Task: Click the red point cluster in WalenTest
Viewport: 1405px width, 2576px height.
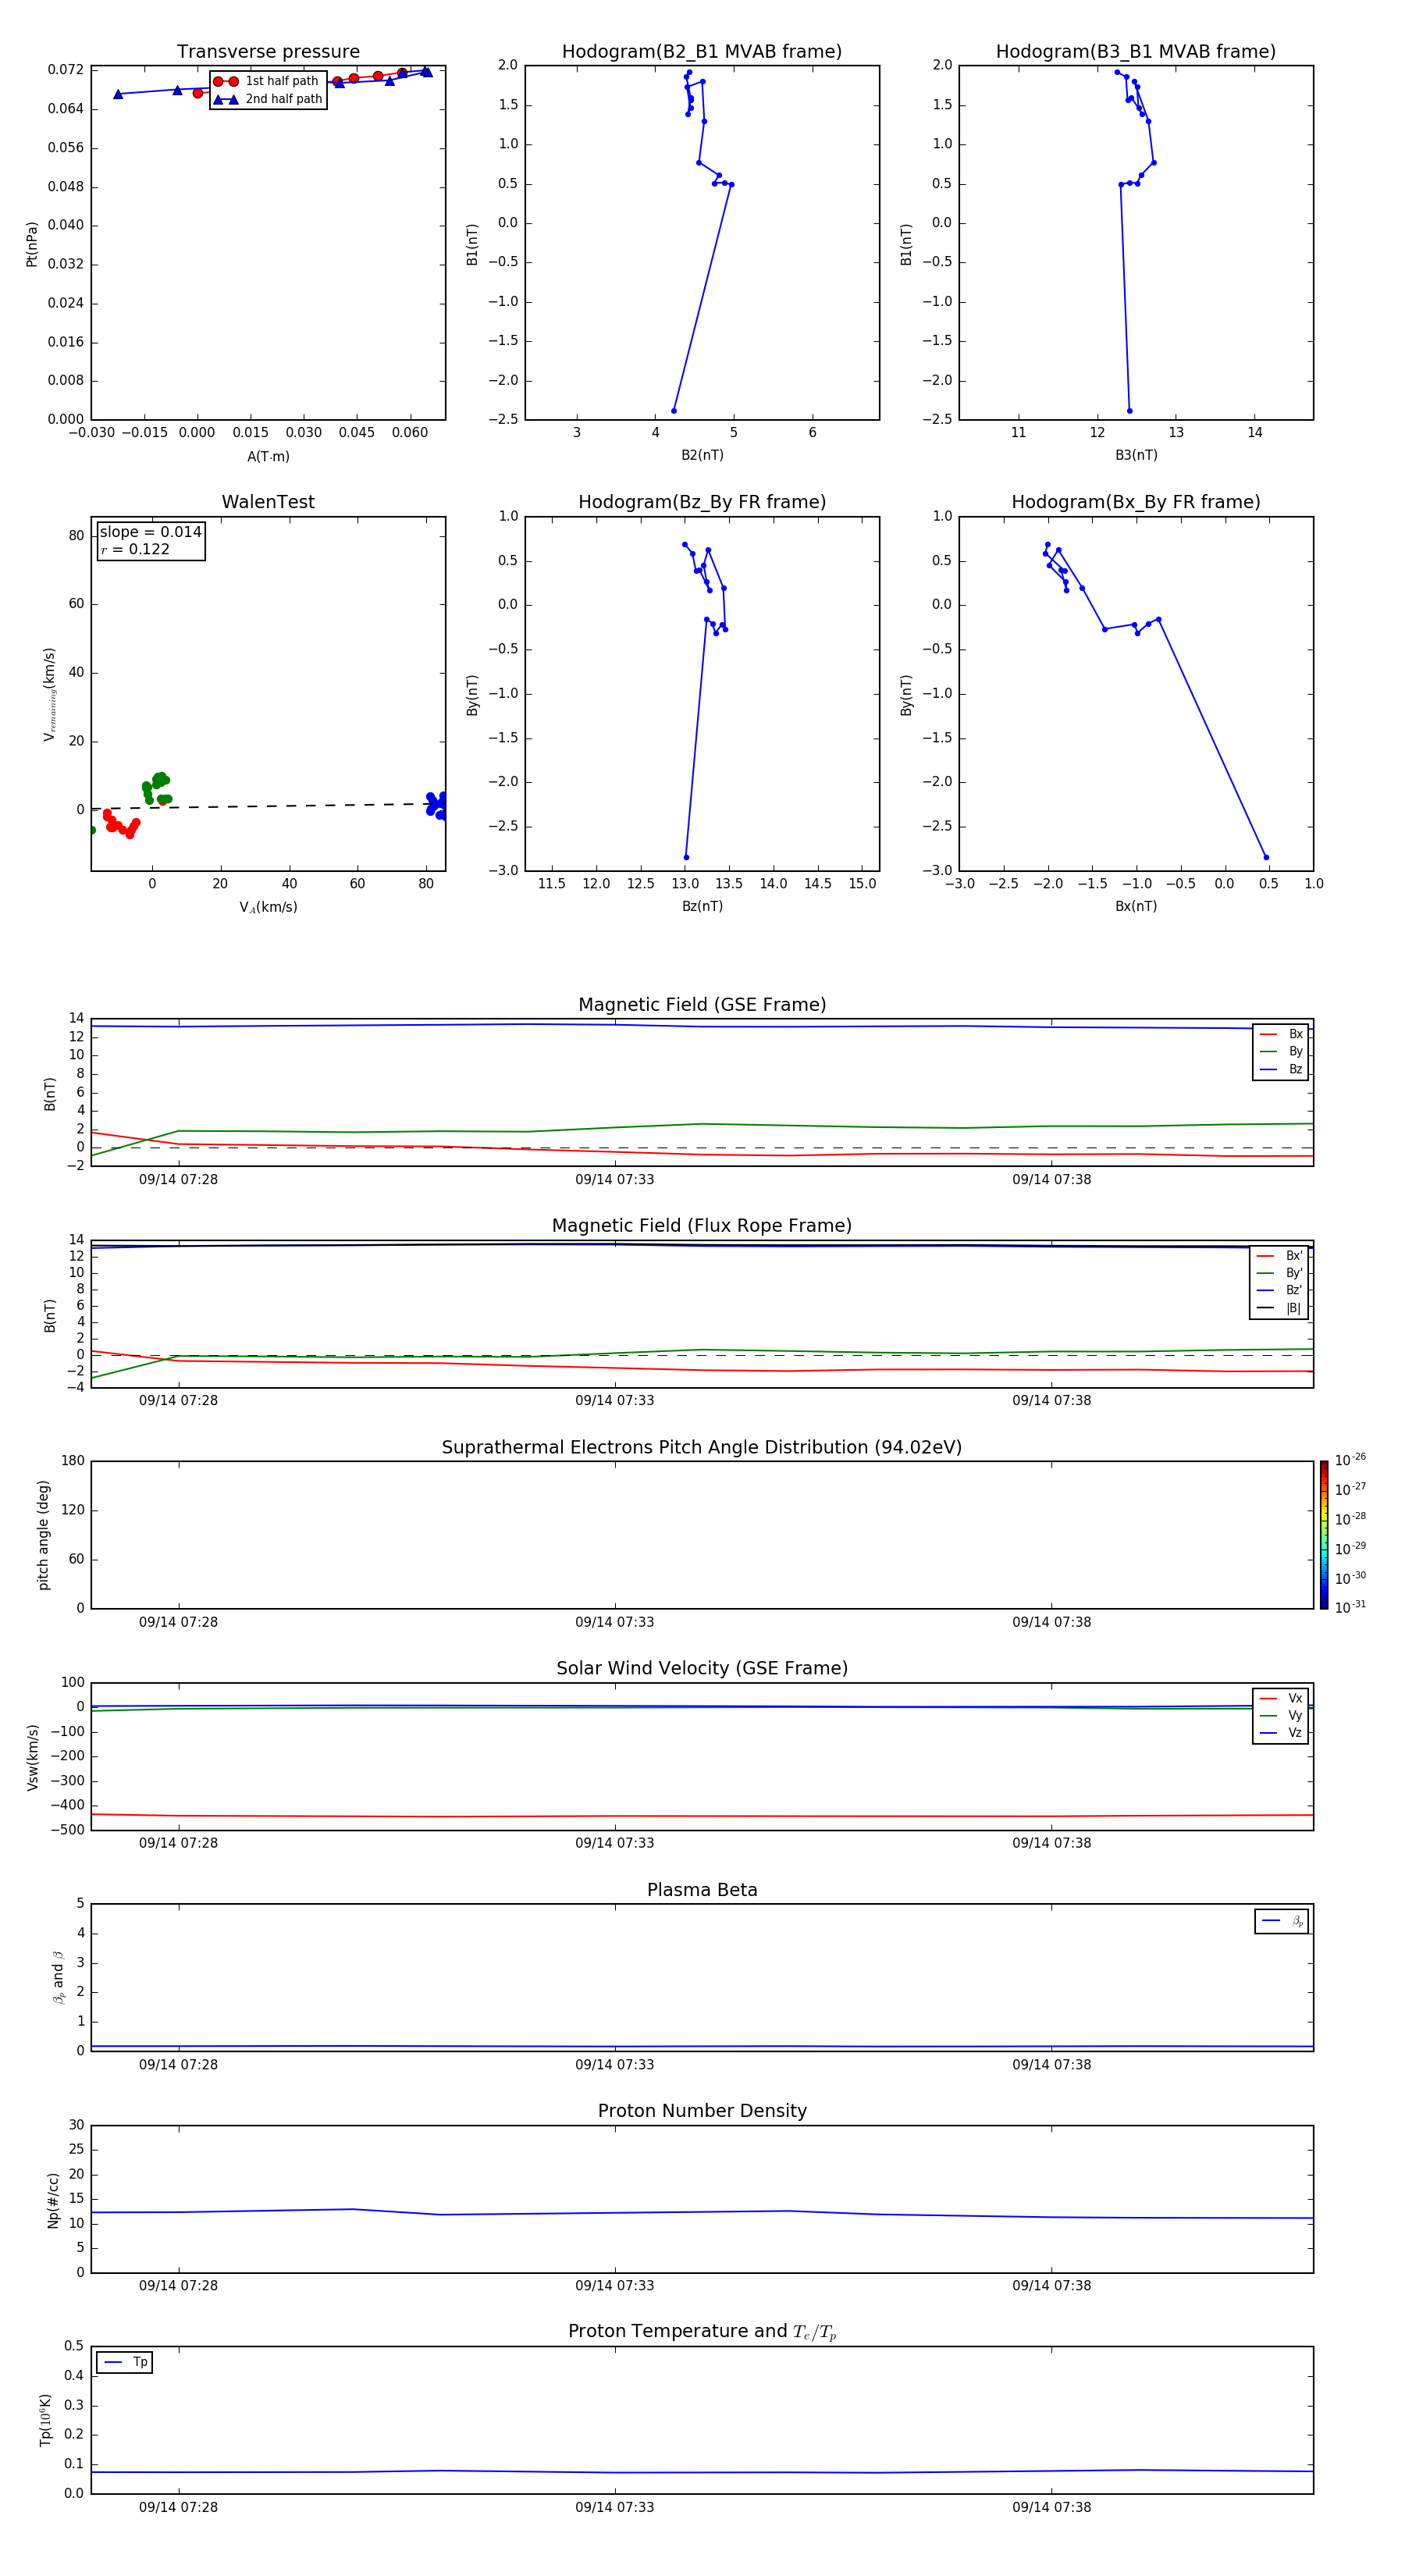Action: tap(120, 823)
